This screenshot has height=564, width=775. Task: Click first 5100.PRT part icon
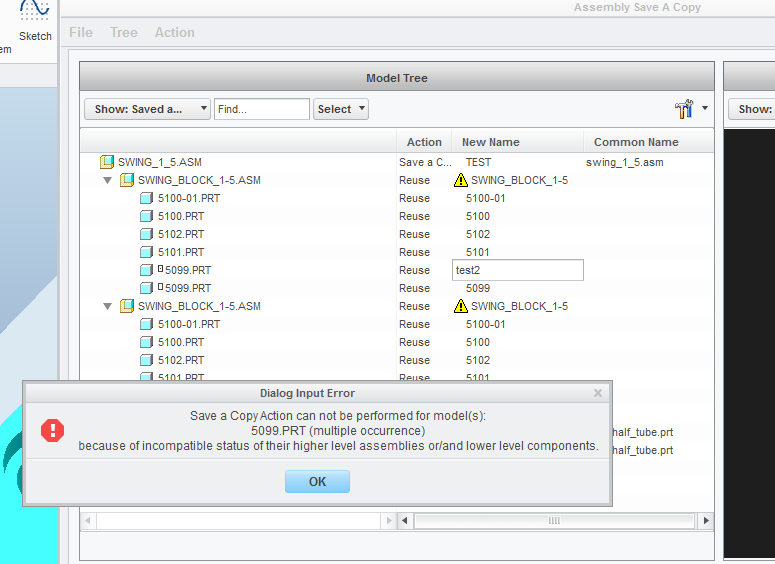click(x=146, y=216)
